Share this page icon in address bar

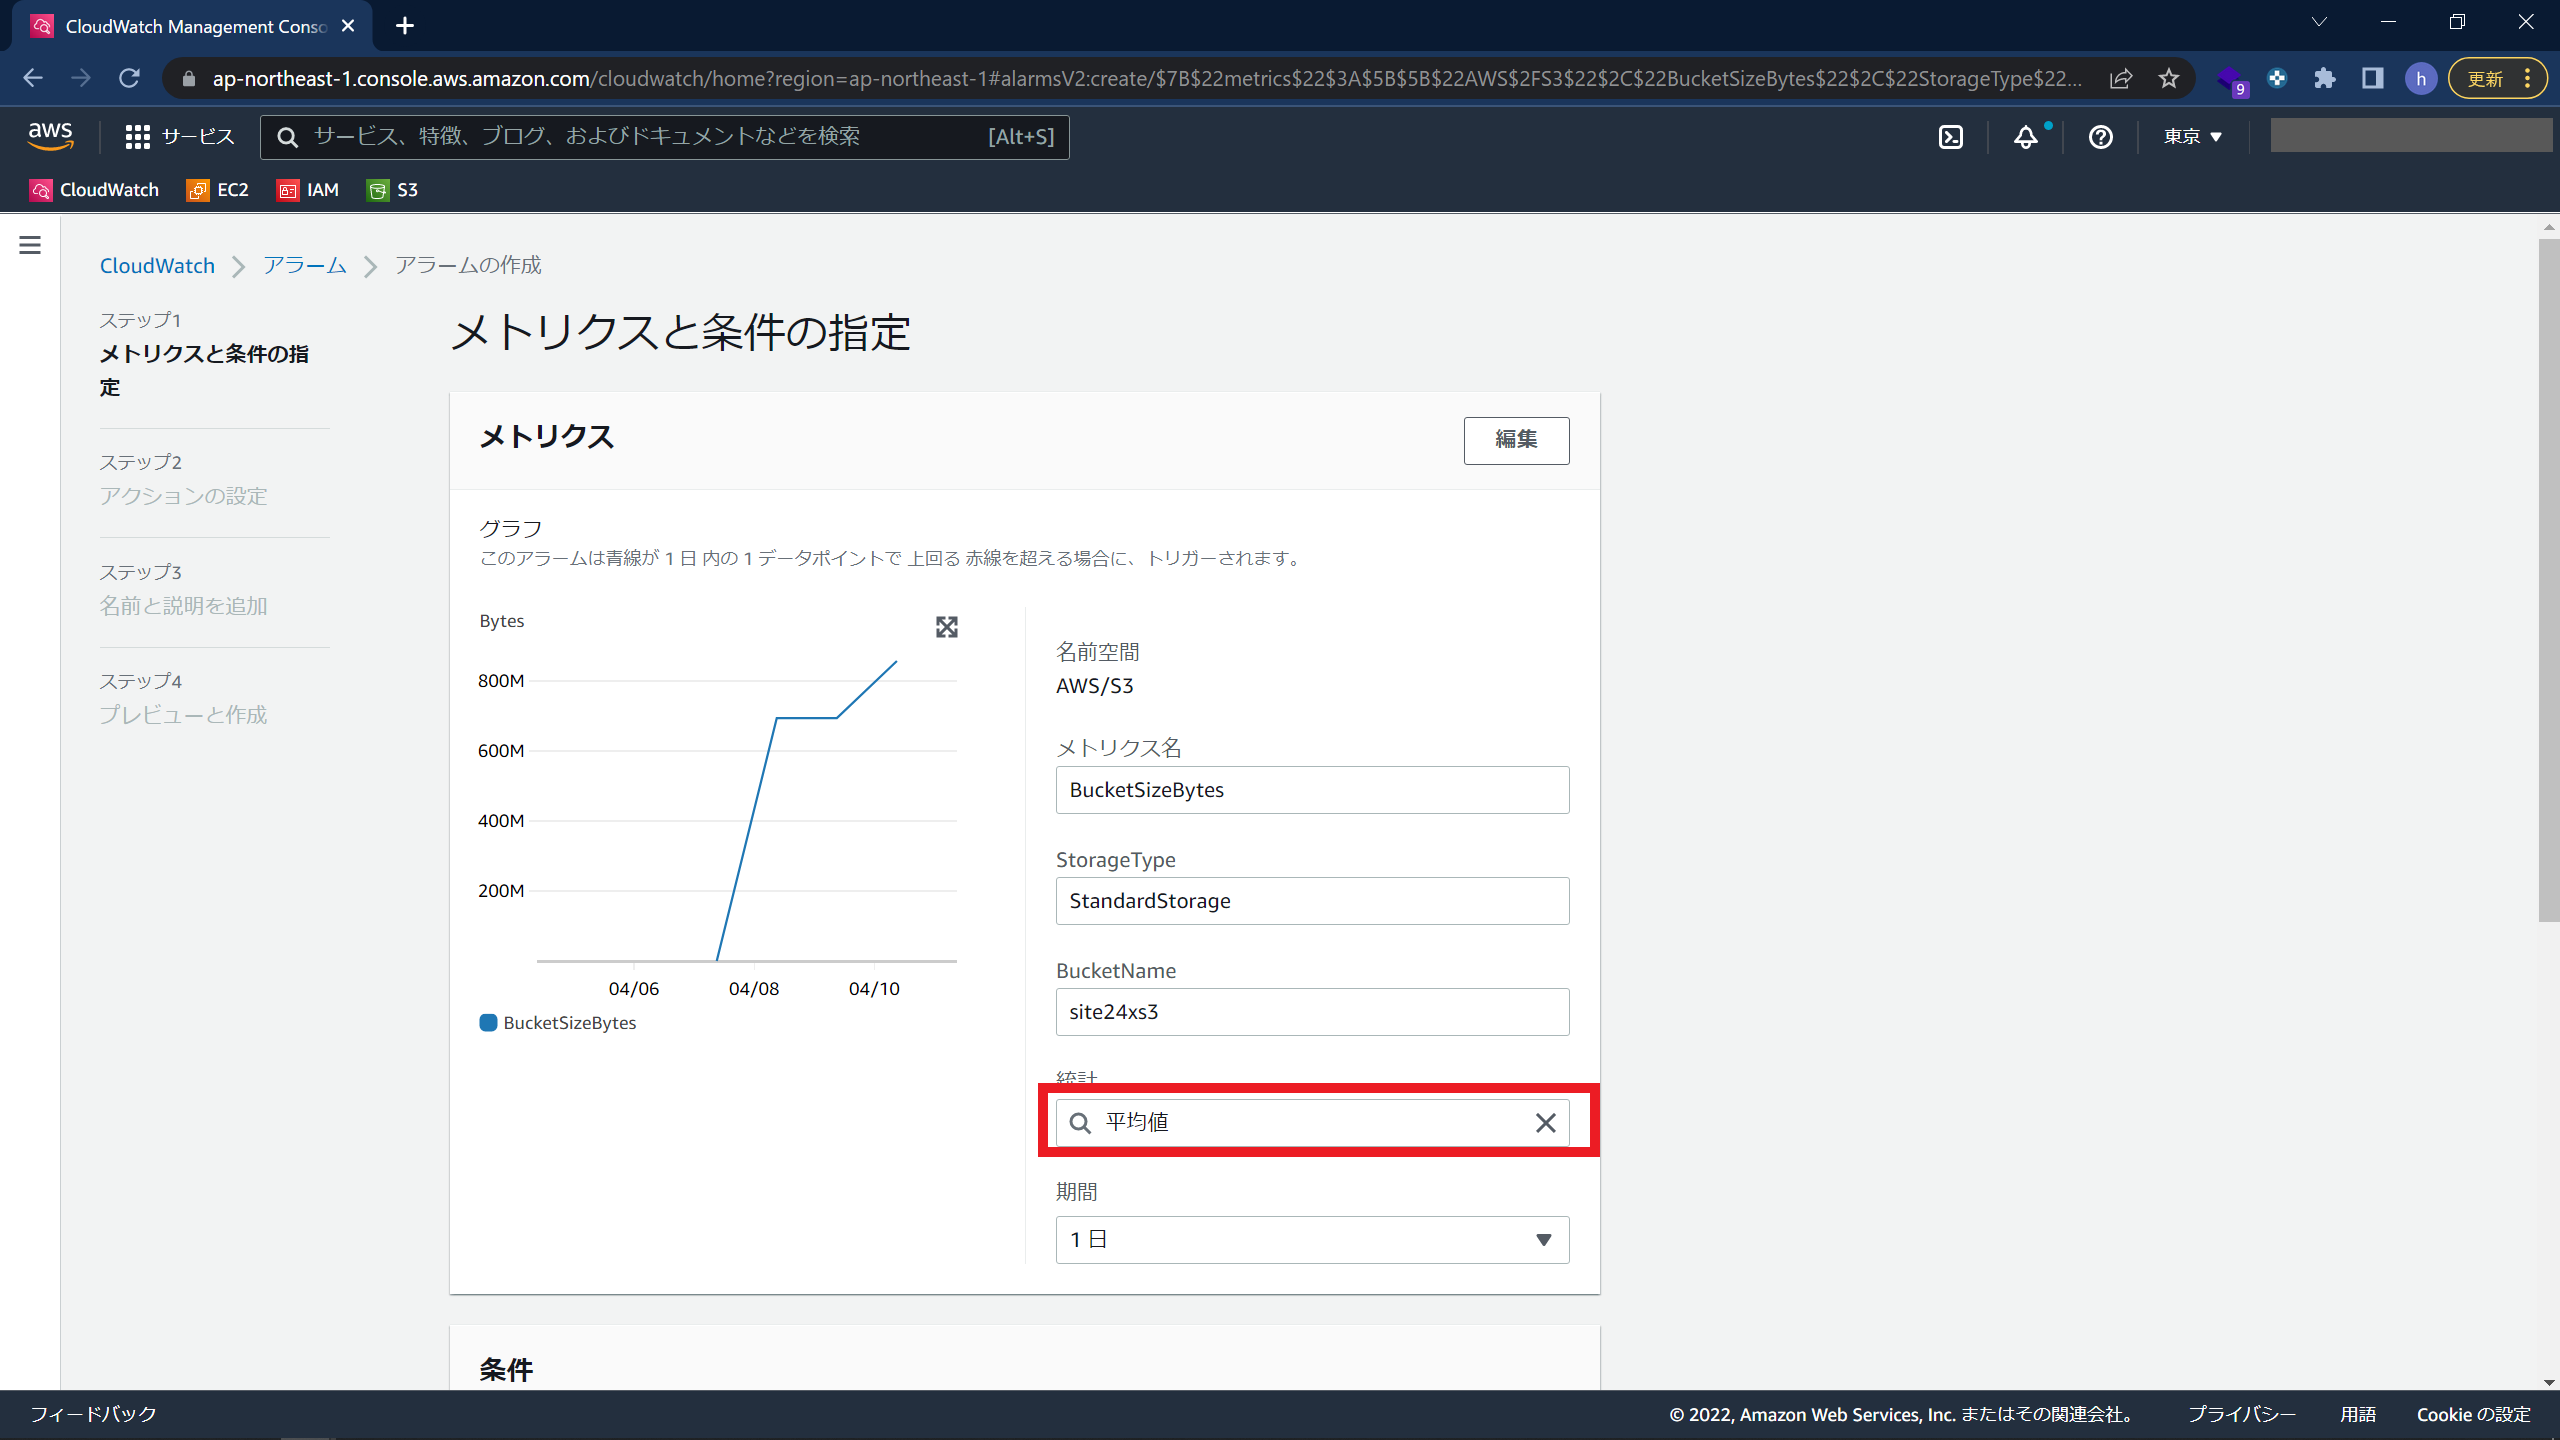tap(2121, 78)
